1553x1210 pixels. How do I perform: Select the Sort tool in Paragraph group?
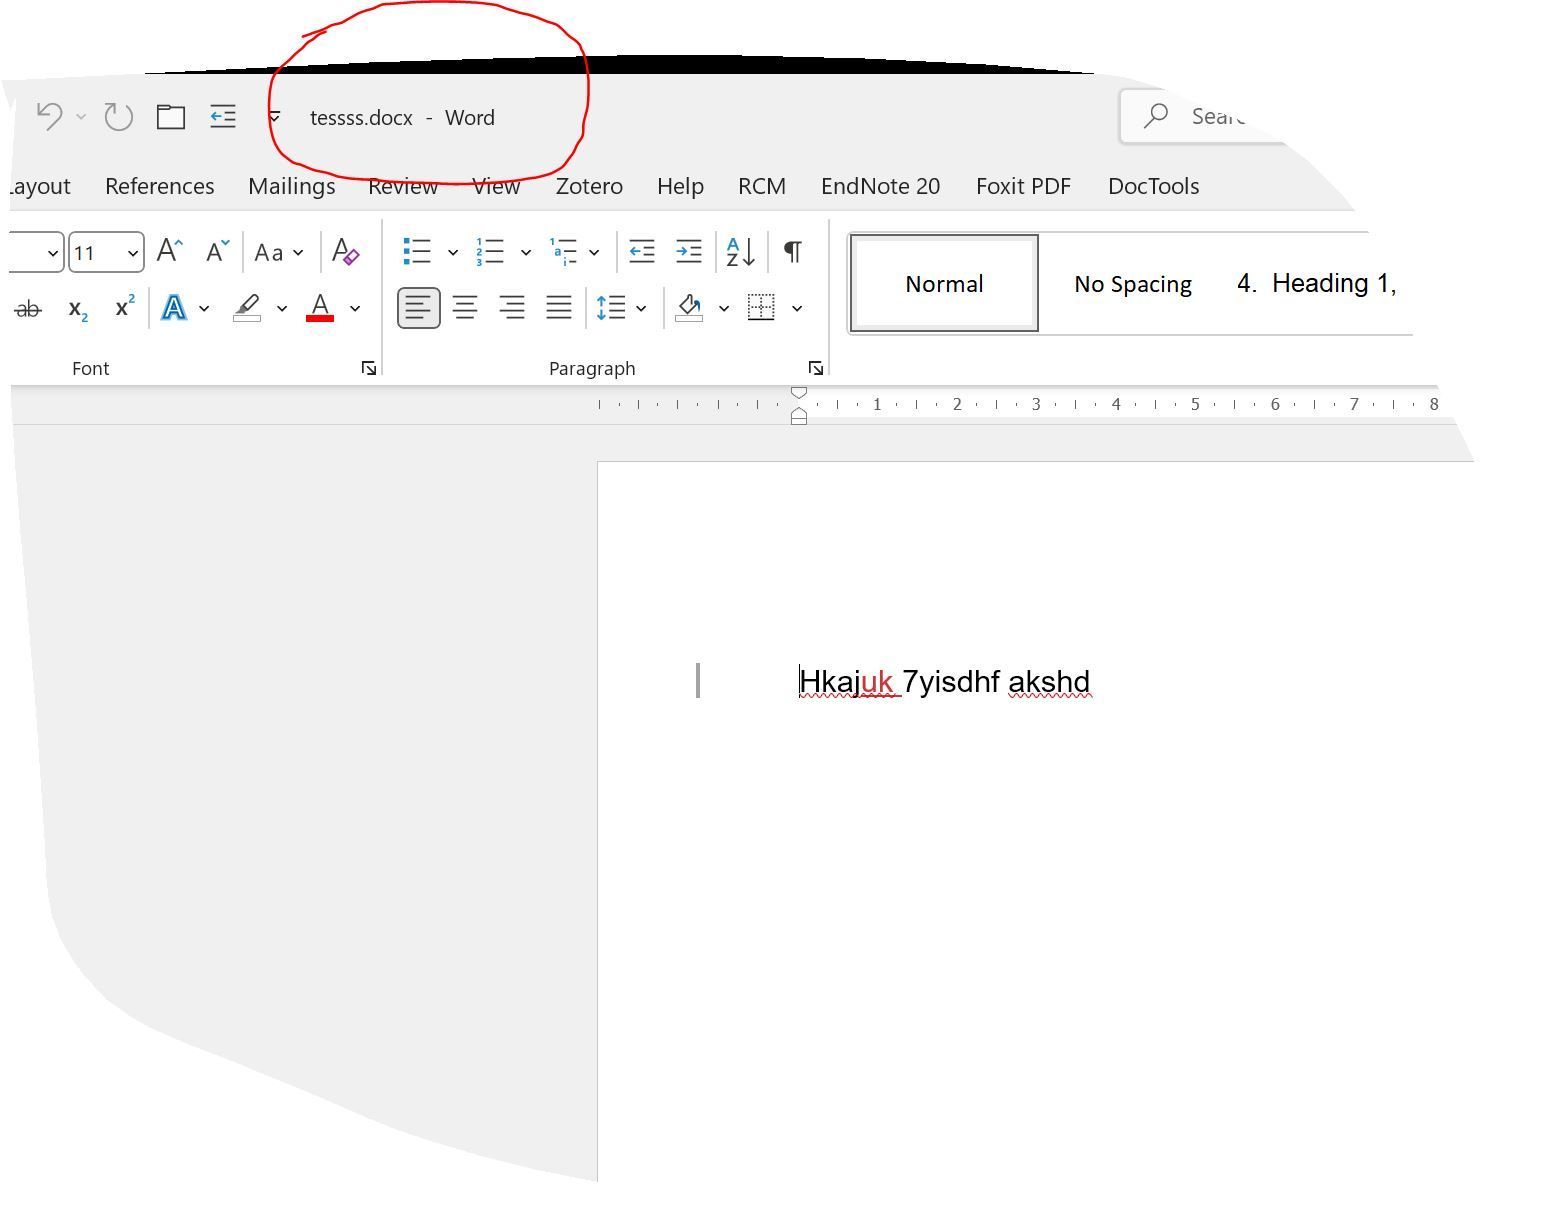[x=739, y=251]
